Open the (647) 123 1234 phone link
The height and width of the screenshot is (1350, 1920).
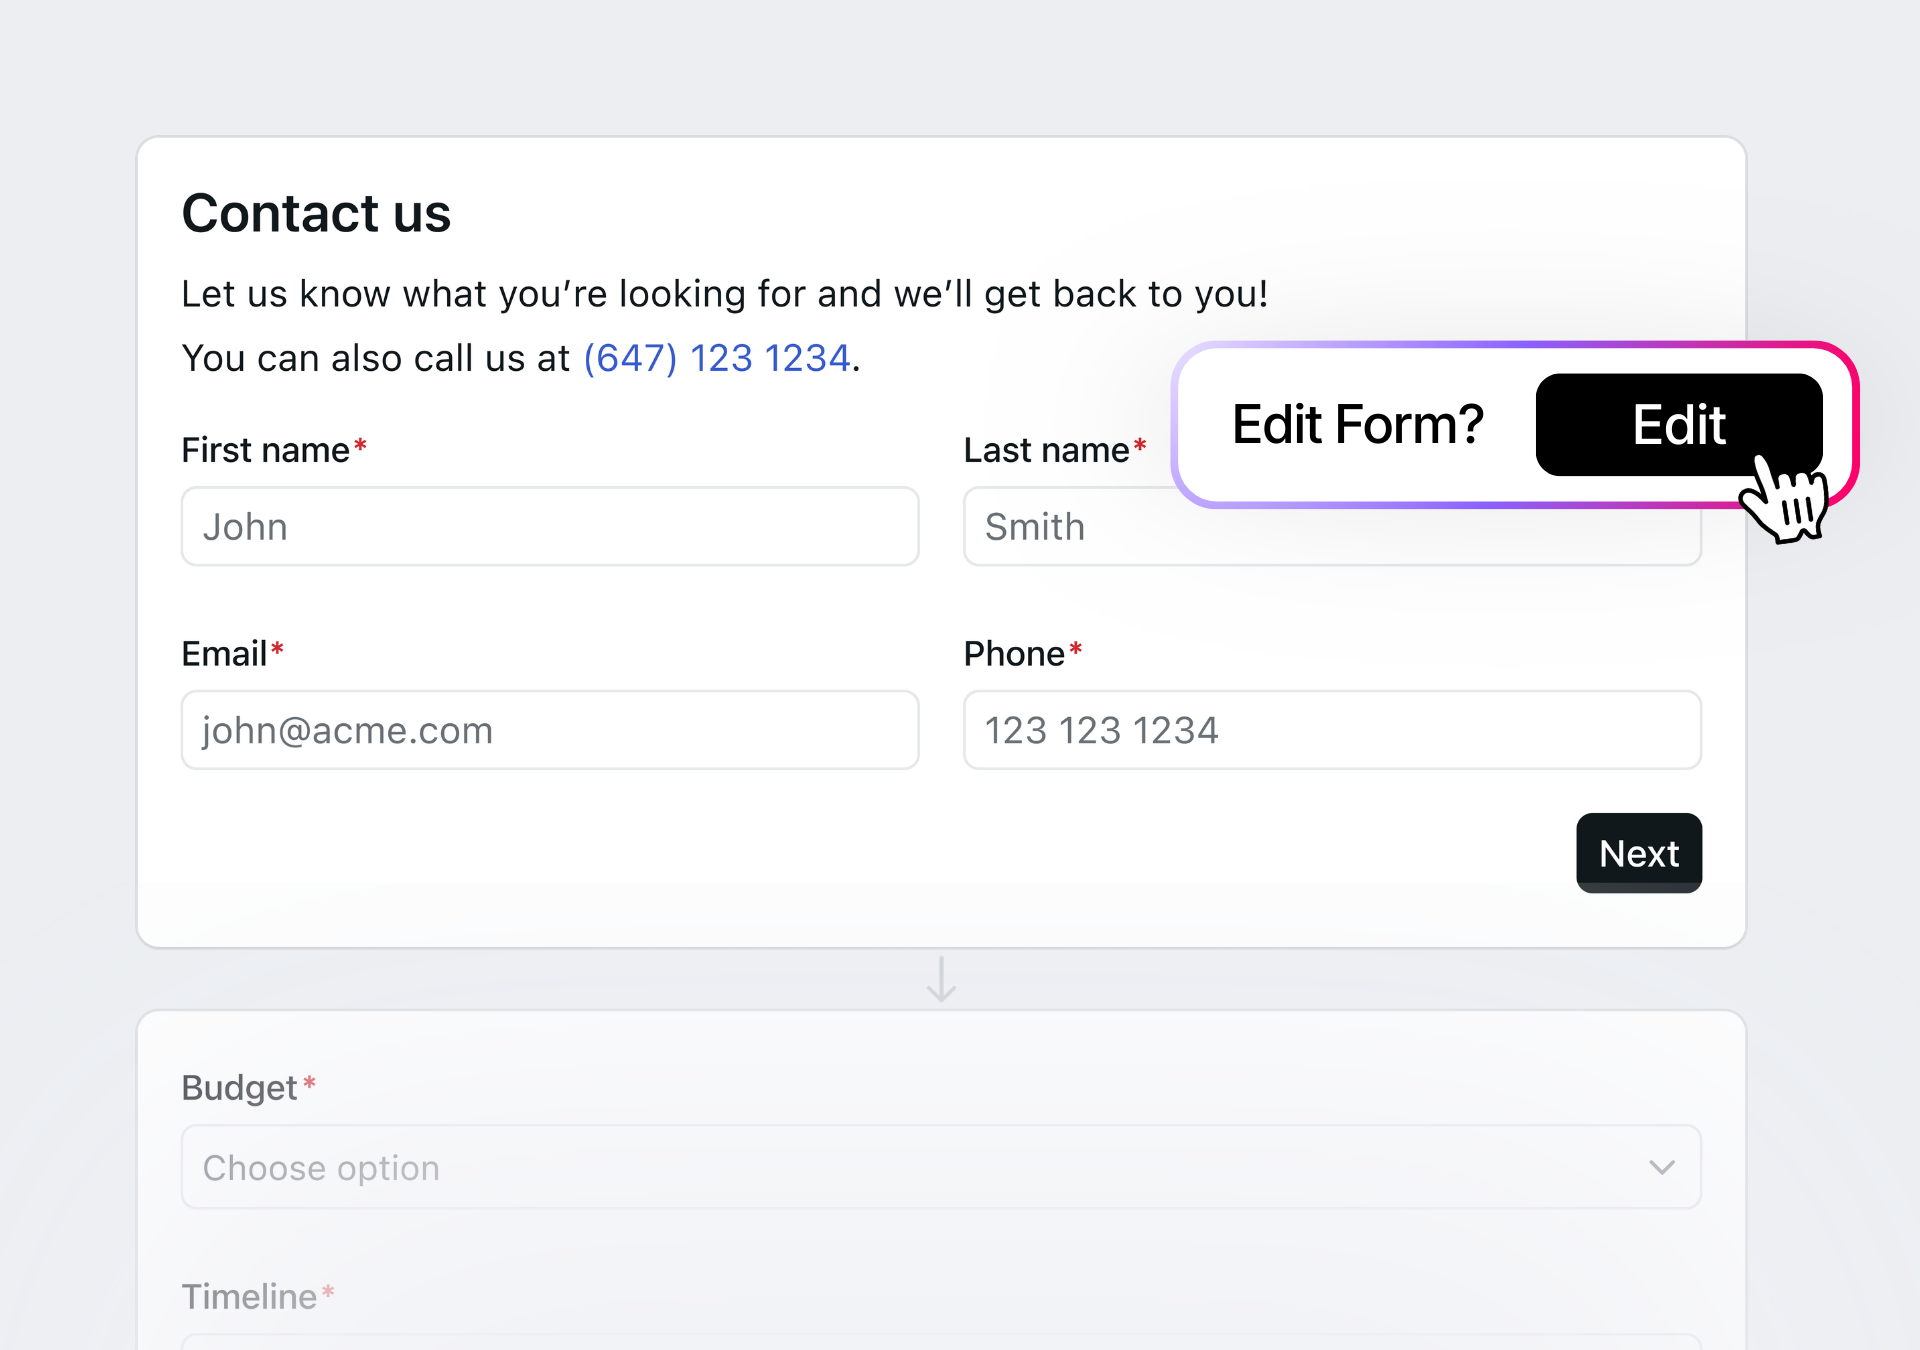[x=716, y=358]
